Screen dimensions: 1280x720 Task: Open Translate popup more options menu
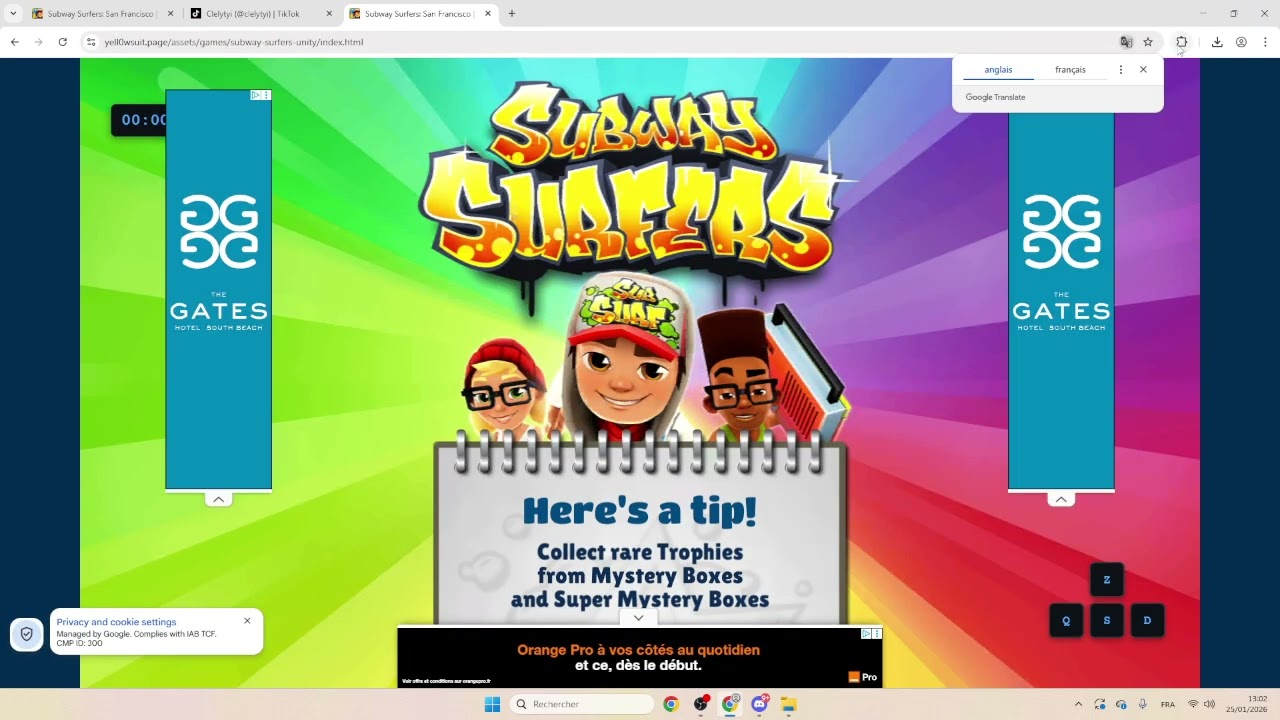[1121, 70]
